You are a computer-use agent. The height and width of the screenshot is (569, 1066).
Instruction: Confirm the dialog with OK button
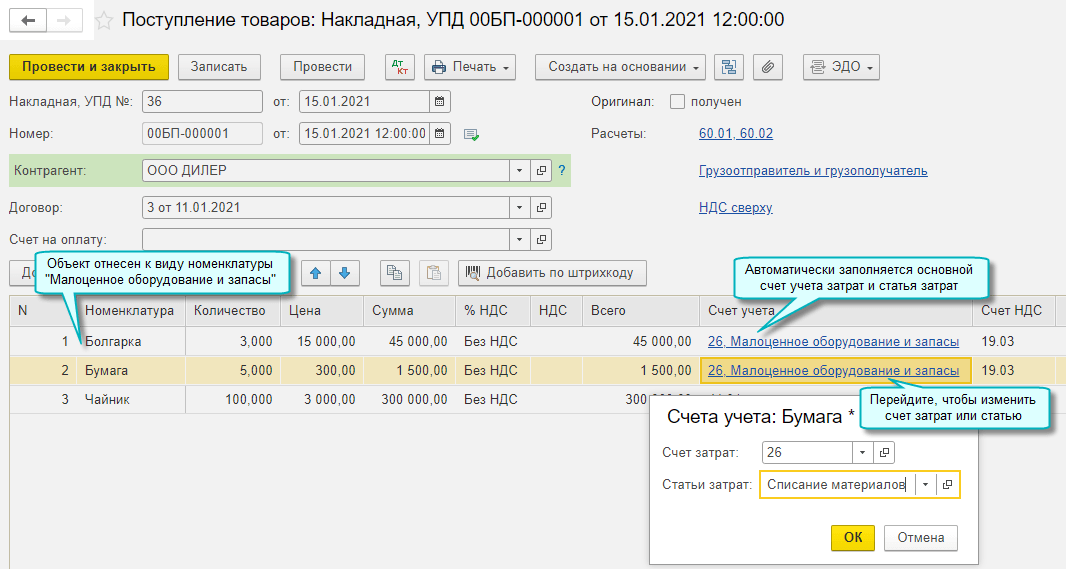tap(852, 537)
